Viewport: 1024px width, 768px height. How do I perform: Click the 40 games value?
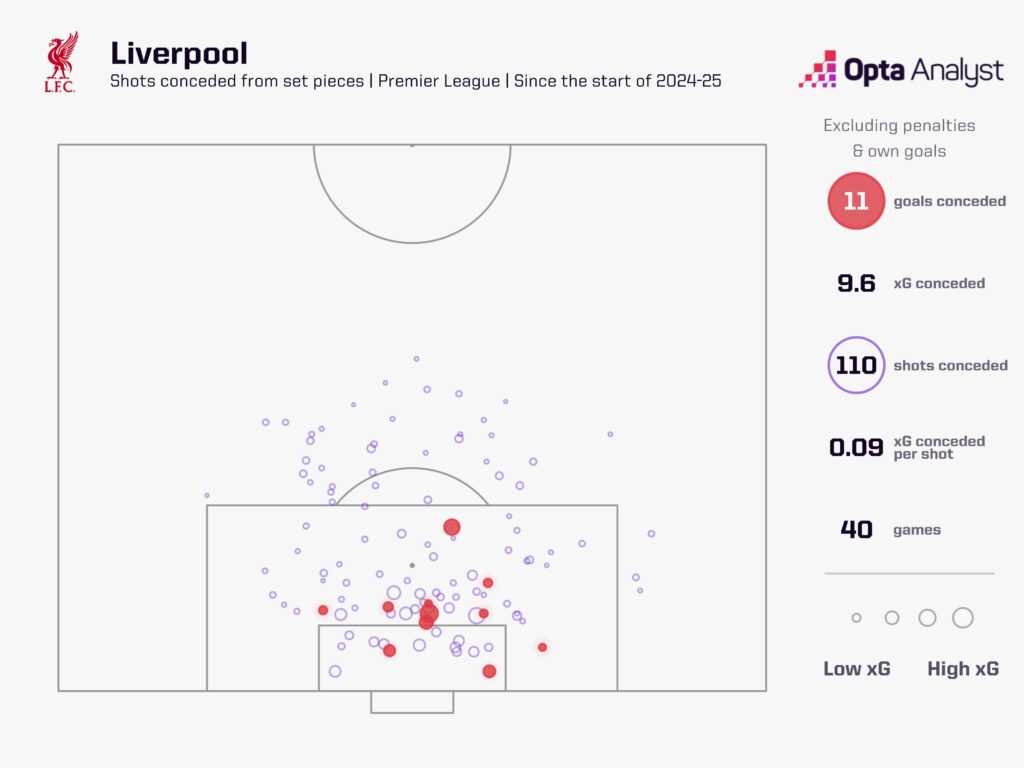856,530
